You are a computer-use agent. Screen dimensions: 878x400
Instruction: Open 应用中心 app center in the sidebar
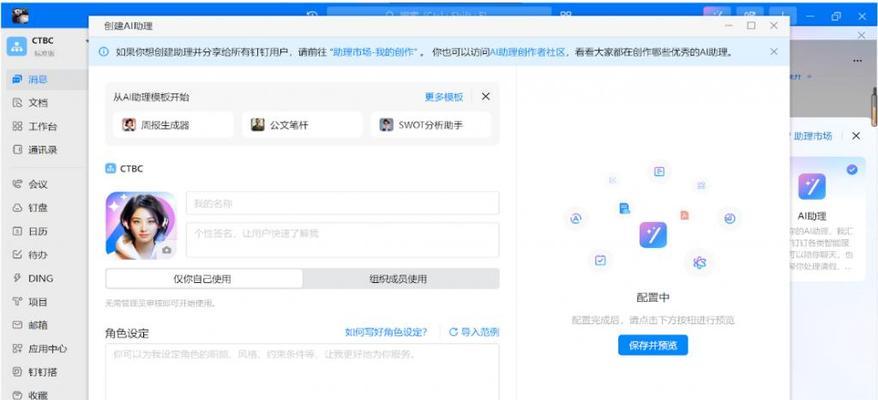(39, 348)
